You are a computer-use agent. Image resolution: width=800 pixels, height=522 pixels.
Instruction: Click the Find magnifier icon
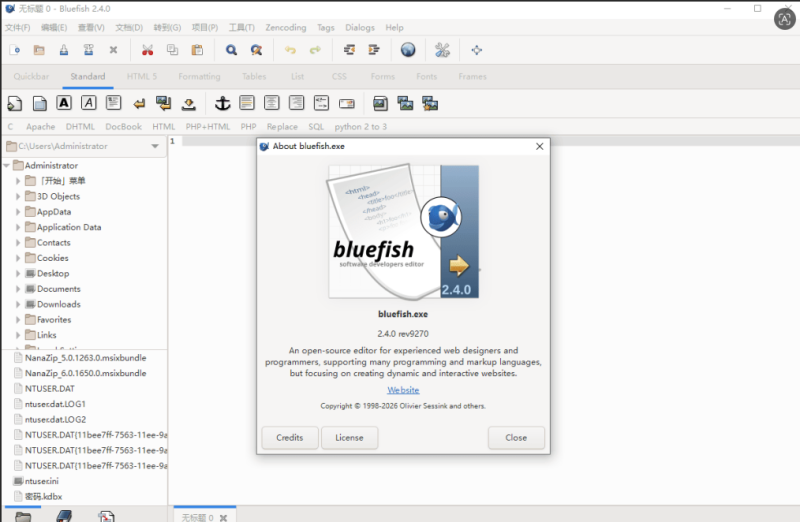tap(231, 50)
